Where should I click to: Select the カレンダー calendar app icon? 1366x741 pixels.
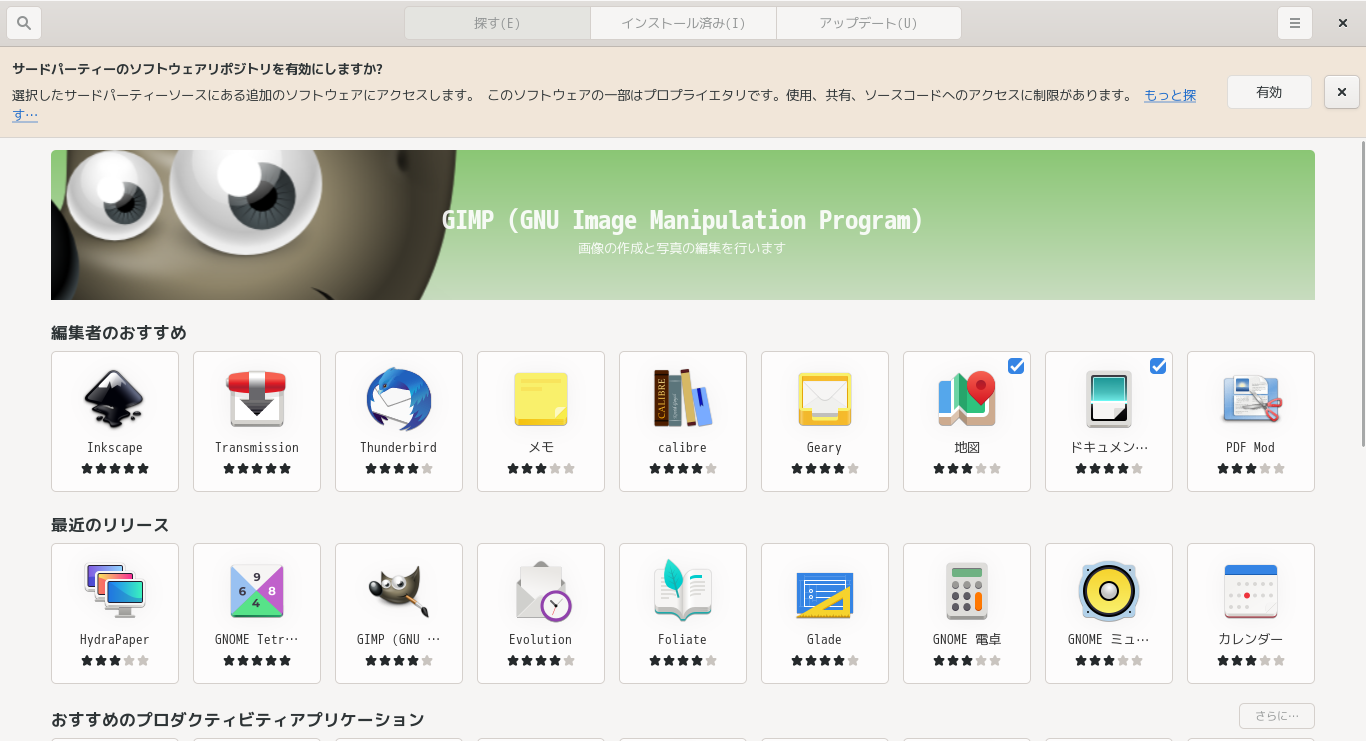(1251, 591)
